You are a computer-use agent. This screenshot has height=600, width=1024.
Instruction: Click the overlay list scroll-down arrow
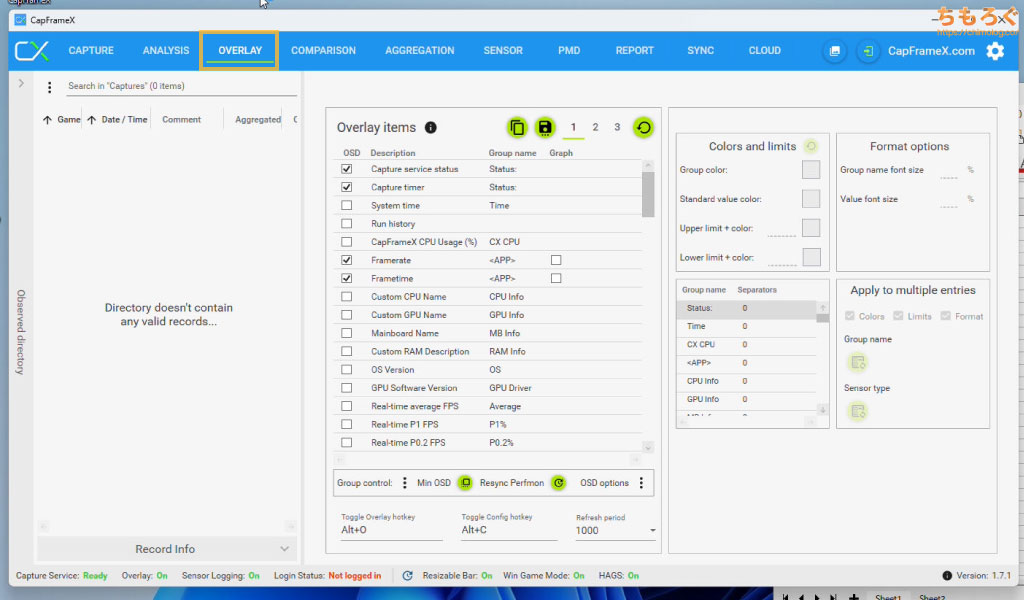point(648,448)
